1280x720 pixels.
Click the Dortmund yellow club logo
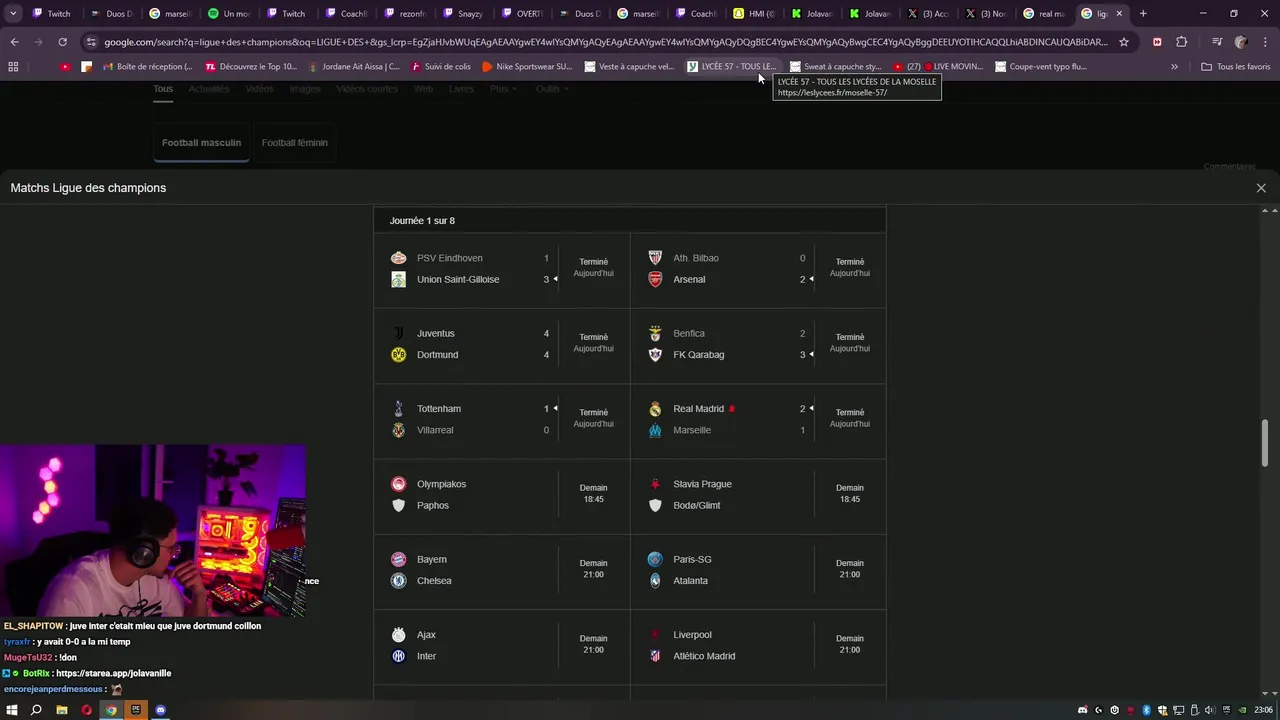coord(398,355)
